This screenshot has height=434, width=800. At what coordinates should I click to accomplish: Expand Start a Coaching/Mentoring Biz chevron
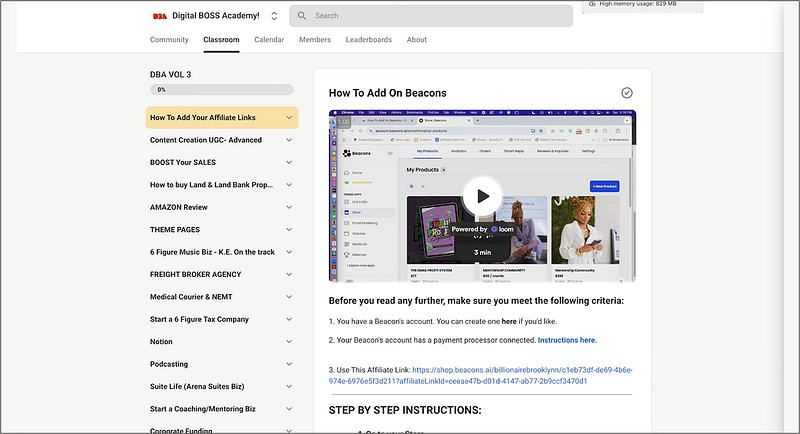tap(289, 410)
